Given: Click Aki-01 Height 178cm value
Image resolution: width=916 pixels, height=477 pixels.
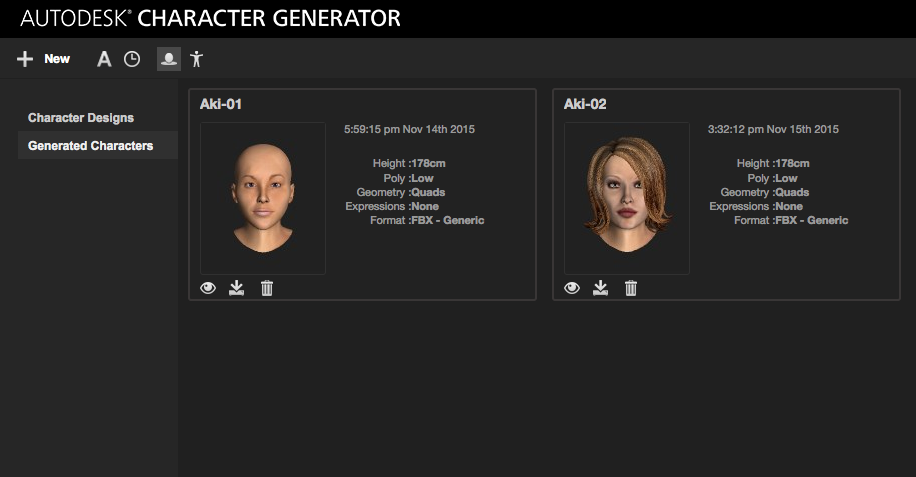Looking at the screenshot, I should click(x=429, y=163).
